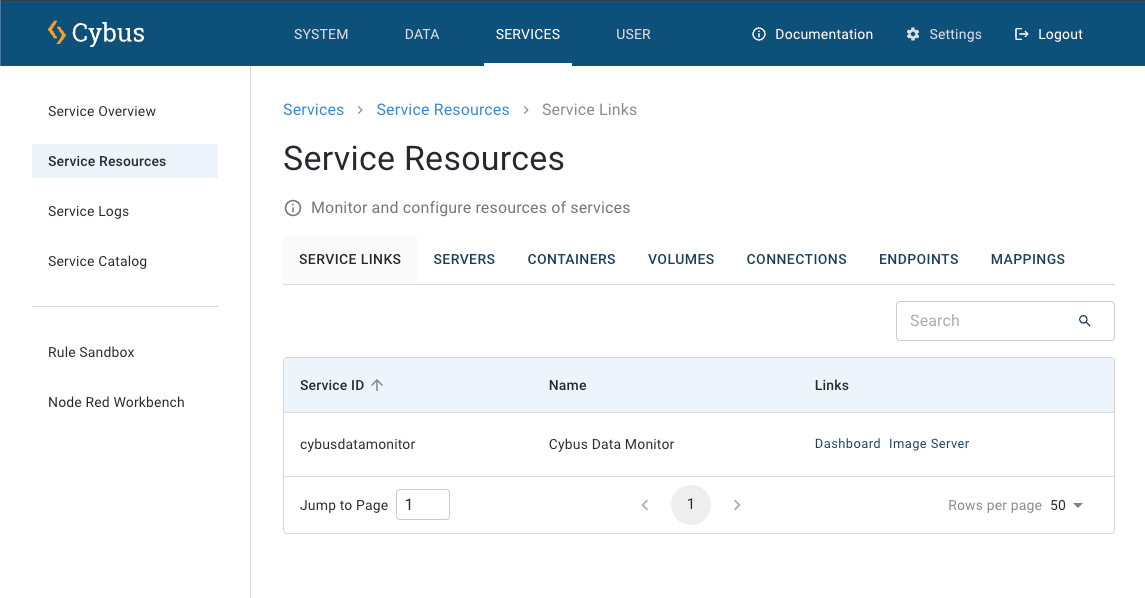
Task: Open the Image Server link
Action: (929, 444)
